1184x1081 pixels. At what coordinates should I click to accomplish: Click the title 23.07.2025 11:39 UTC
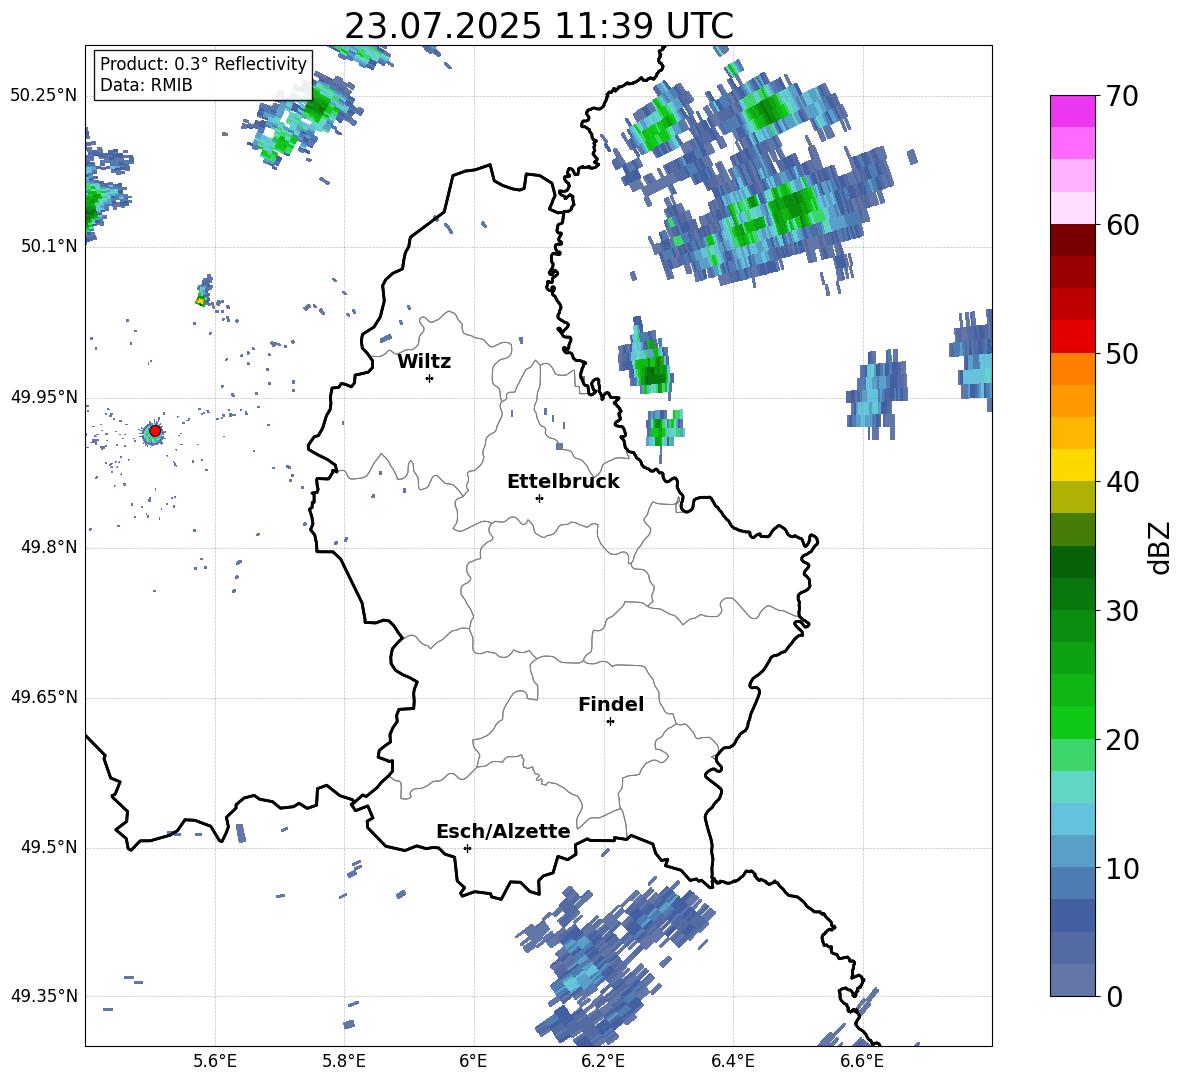click(539, 26)
